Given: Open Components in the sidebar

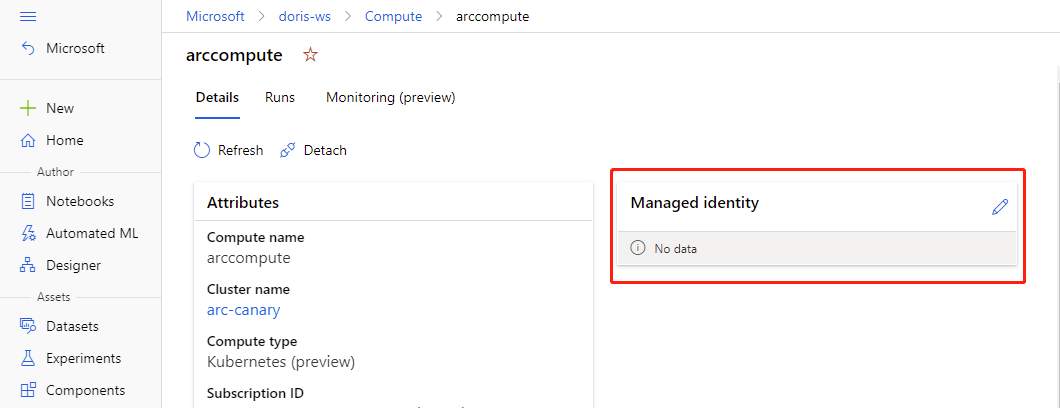Looking at the screenshot, I should (x=85, y=390).
